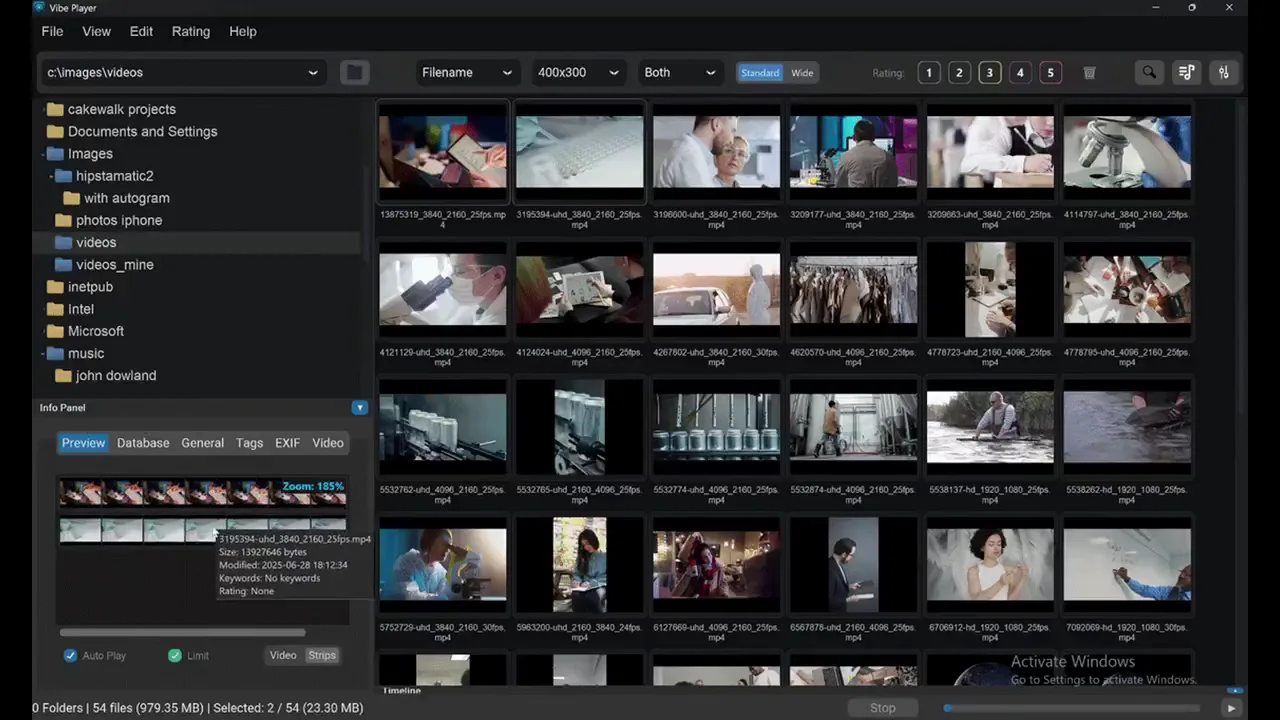Image resolution: width=1280 pixels, height=720 pixels.
Task: Give the selection a 5 rating
Action: coord(1050,73)
